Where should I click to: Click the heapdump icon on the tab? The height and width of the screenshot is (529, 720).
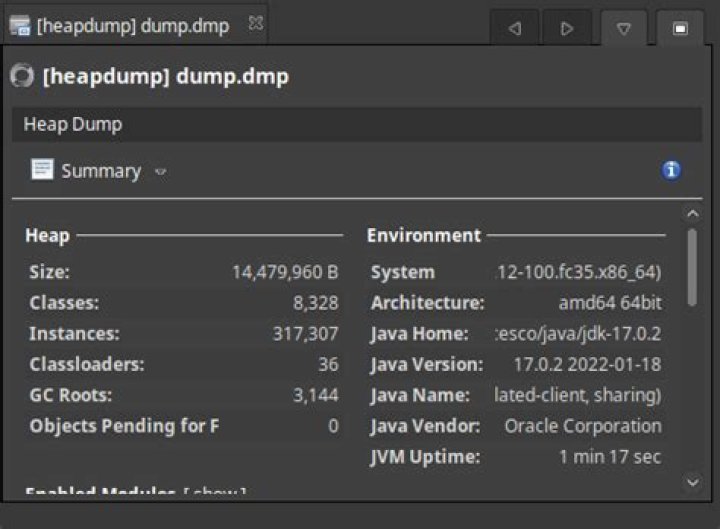(19, 25)
